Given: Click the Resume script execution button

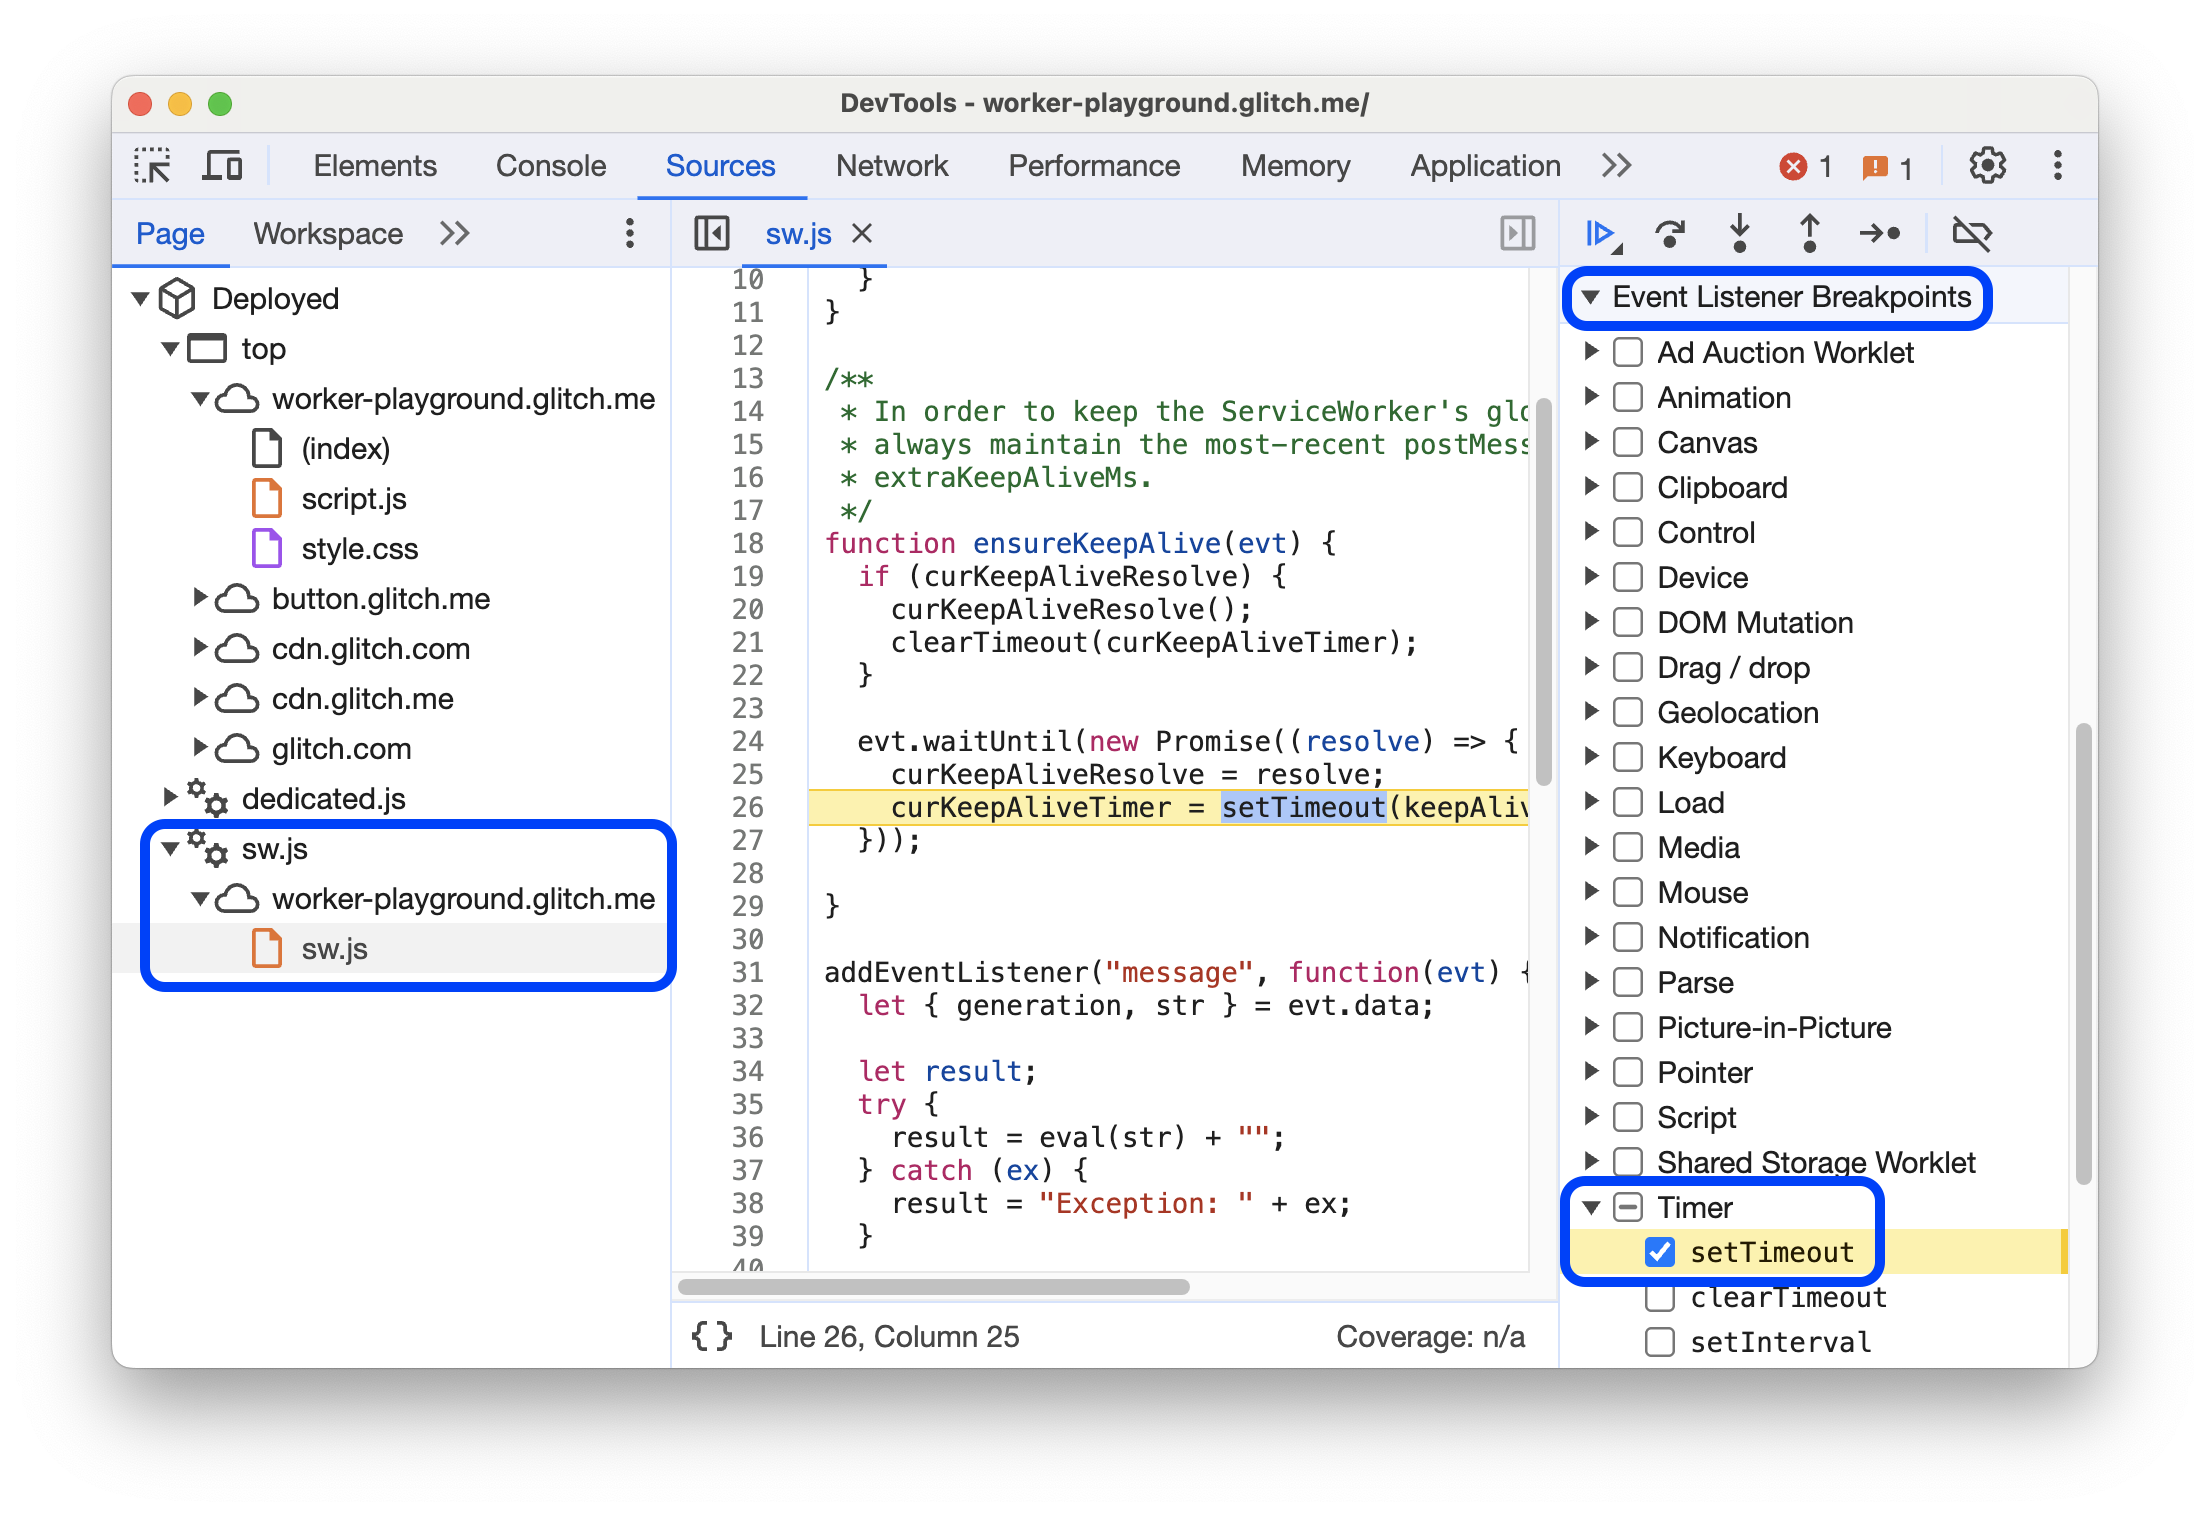Looking at the screenshot, I should click(1599, 235).
